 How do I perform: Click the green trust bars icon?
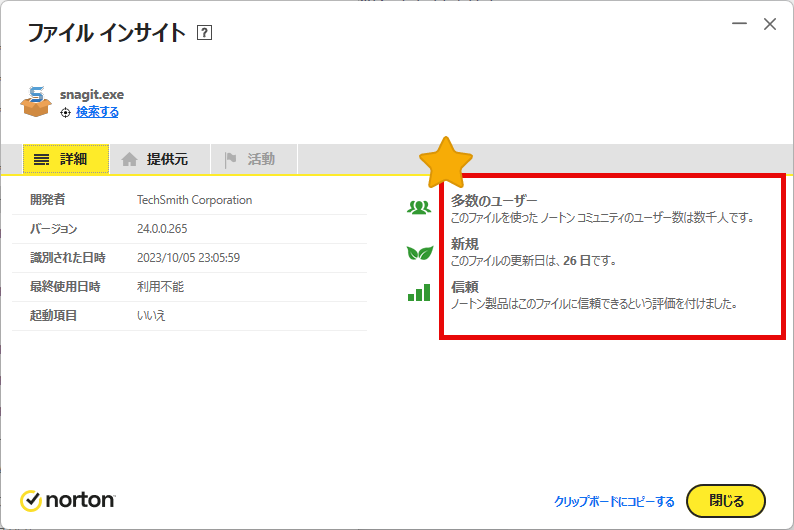[419, 292]
